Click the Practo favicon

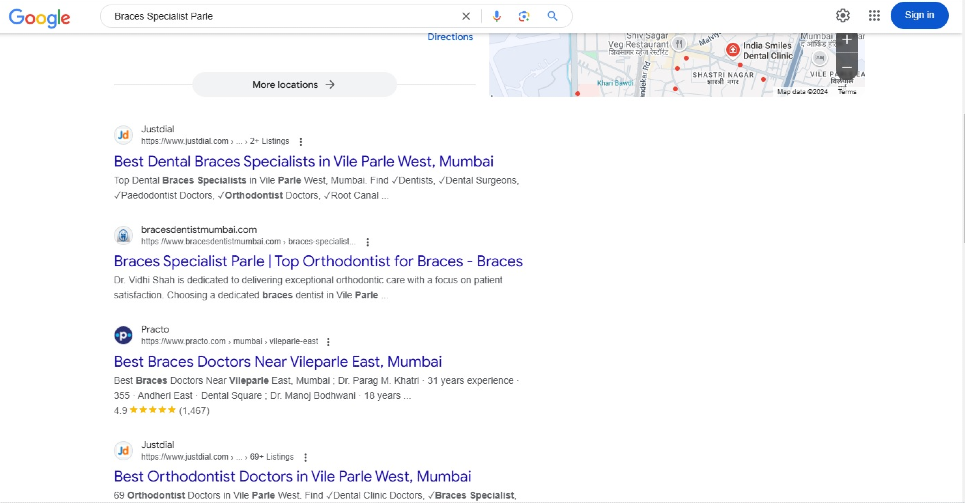[x=123, y=335]
